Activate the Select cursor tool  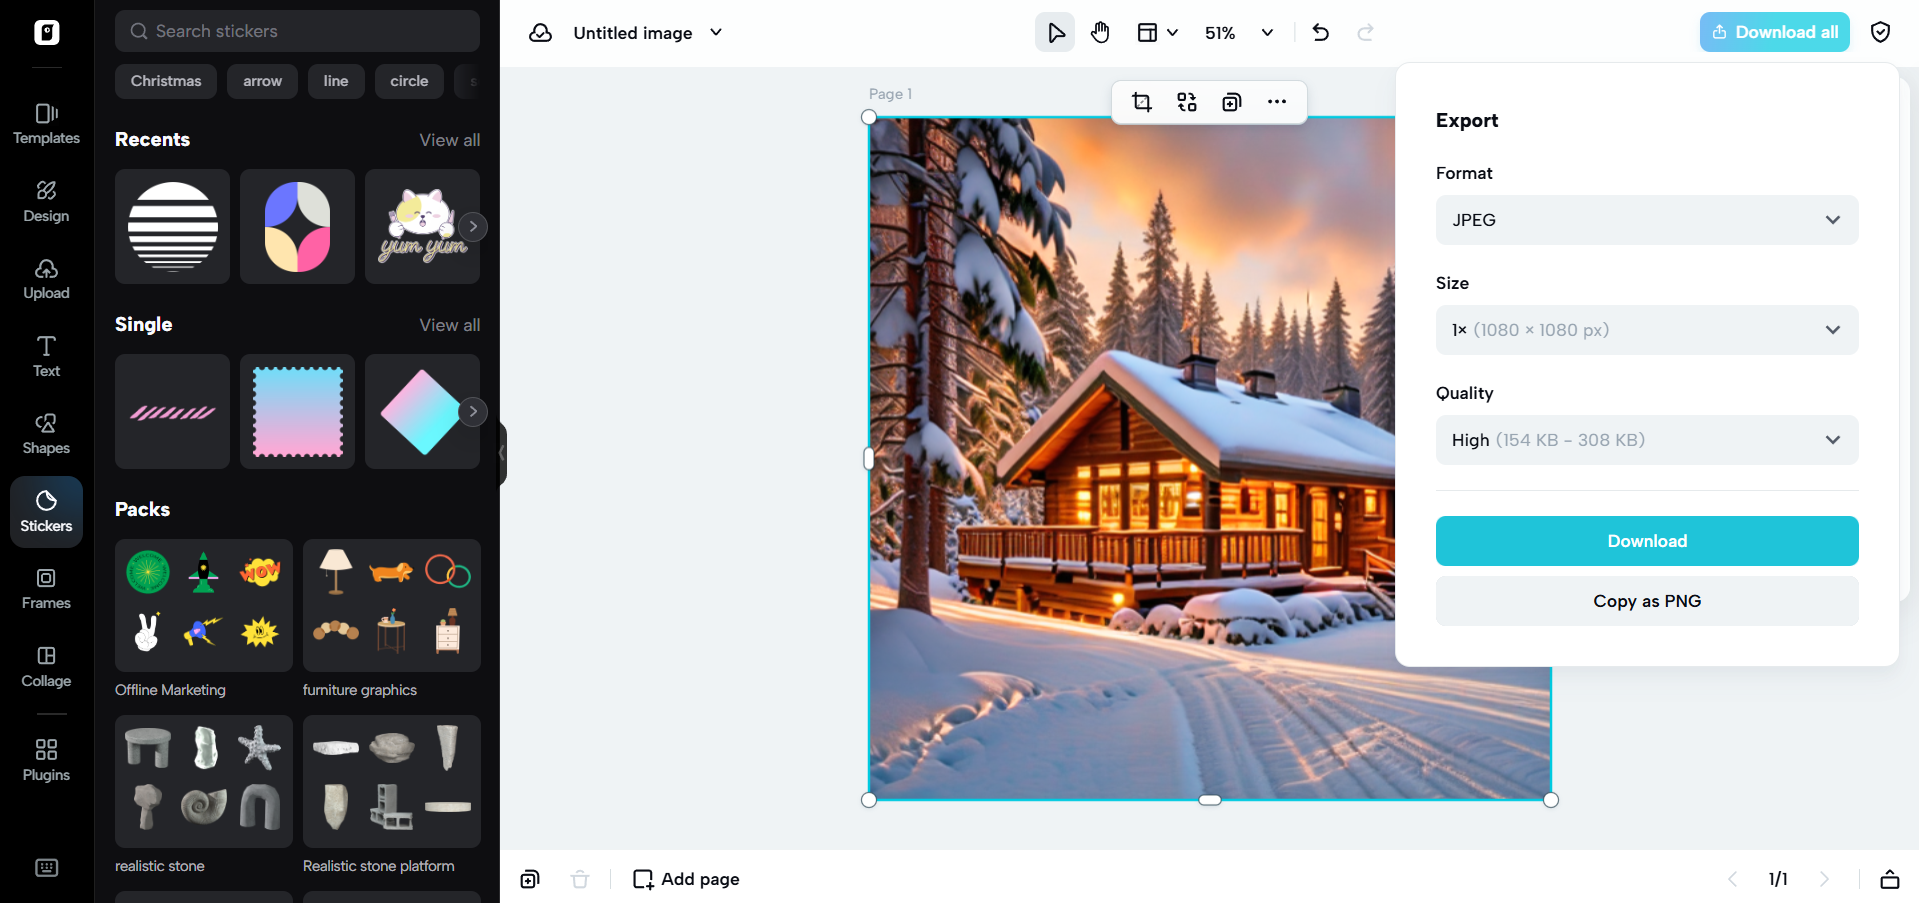1055,32
